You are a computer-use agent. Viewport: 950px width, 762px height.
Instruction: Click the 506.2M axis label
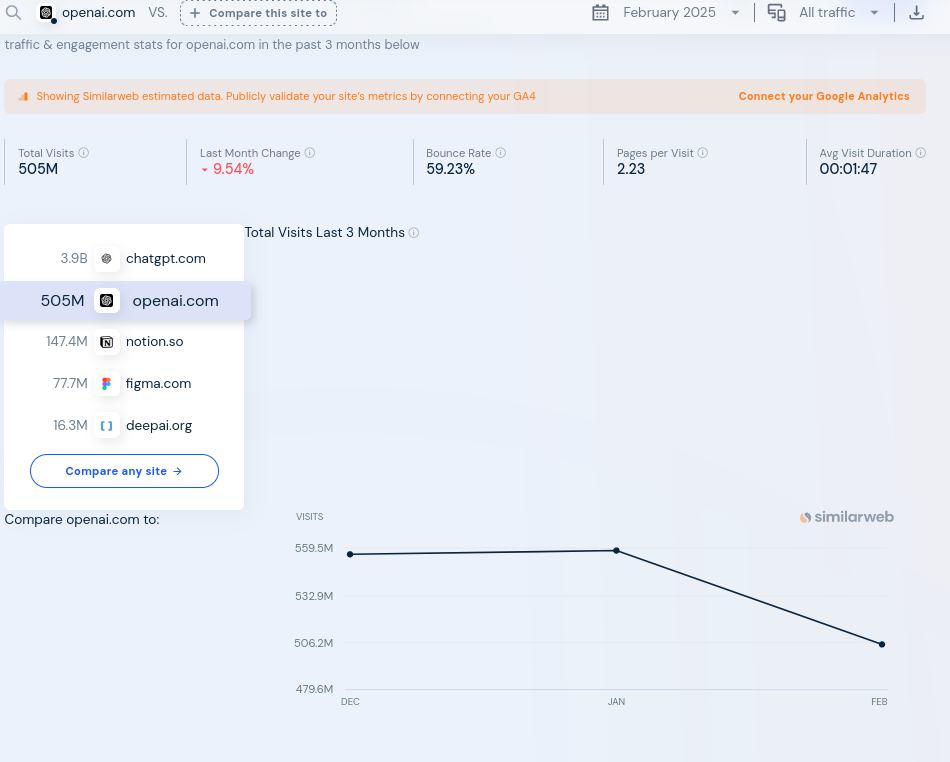314,643
